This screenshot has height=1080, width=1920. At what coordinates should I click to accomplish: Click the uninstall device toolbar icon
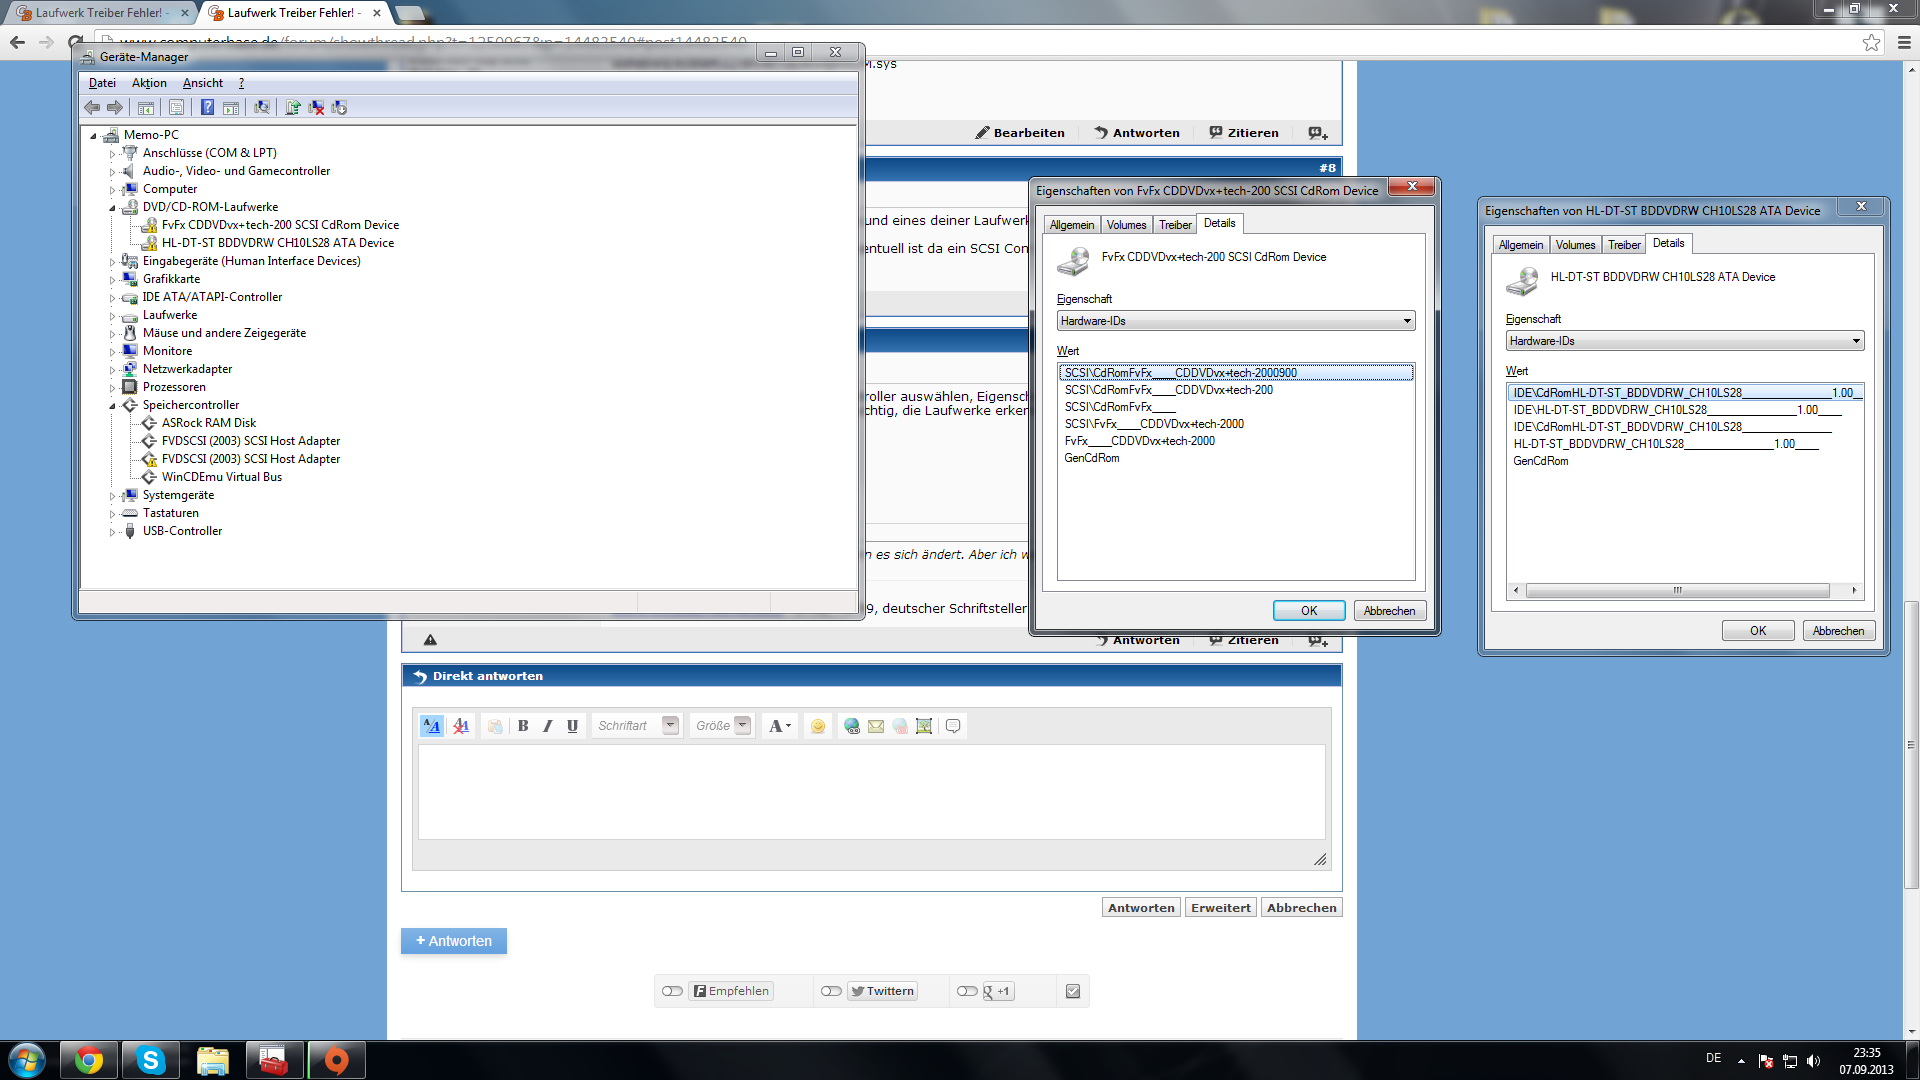point(316,108)
